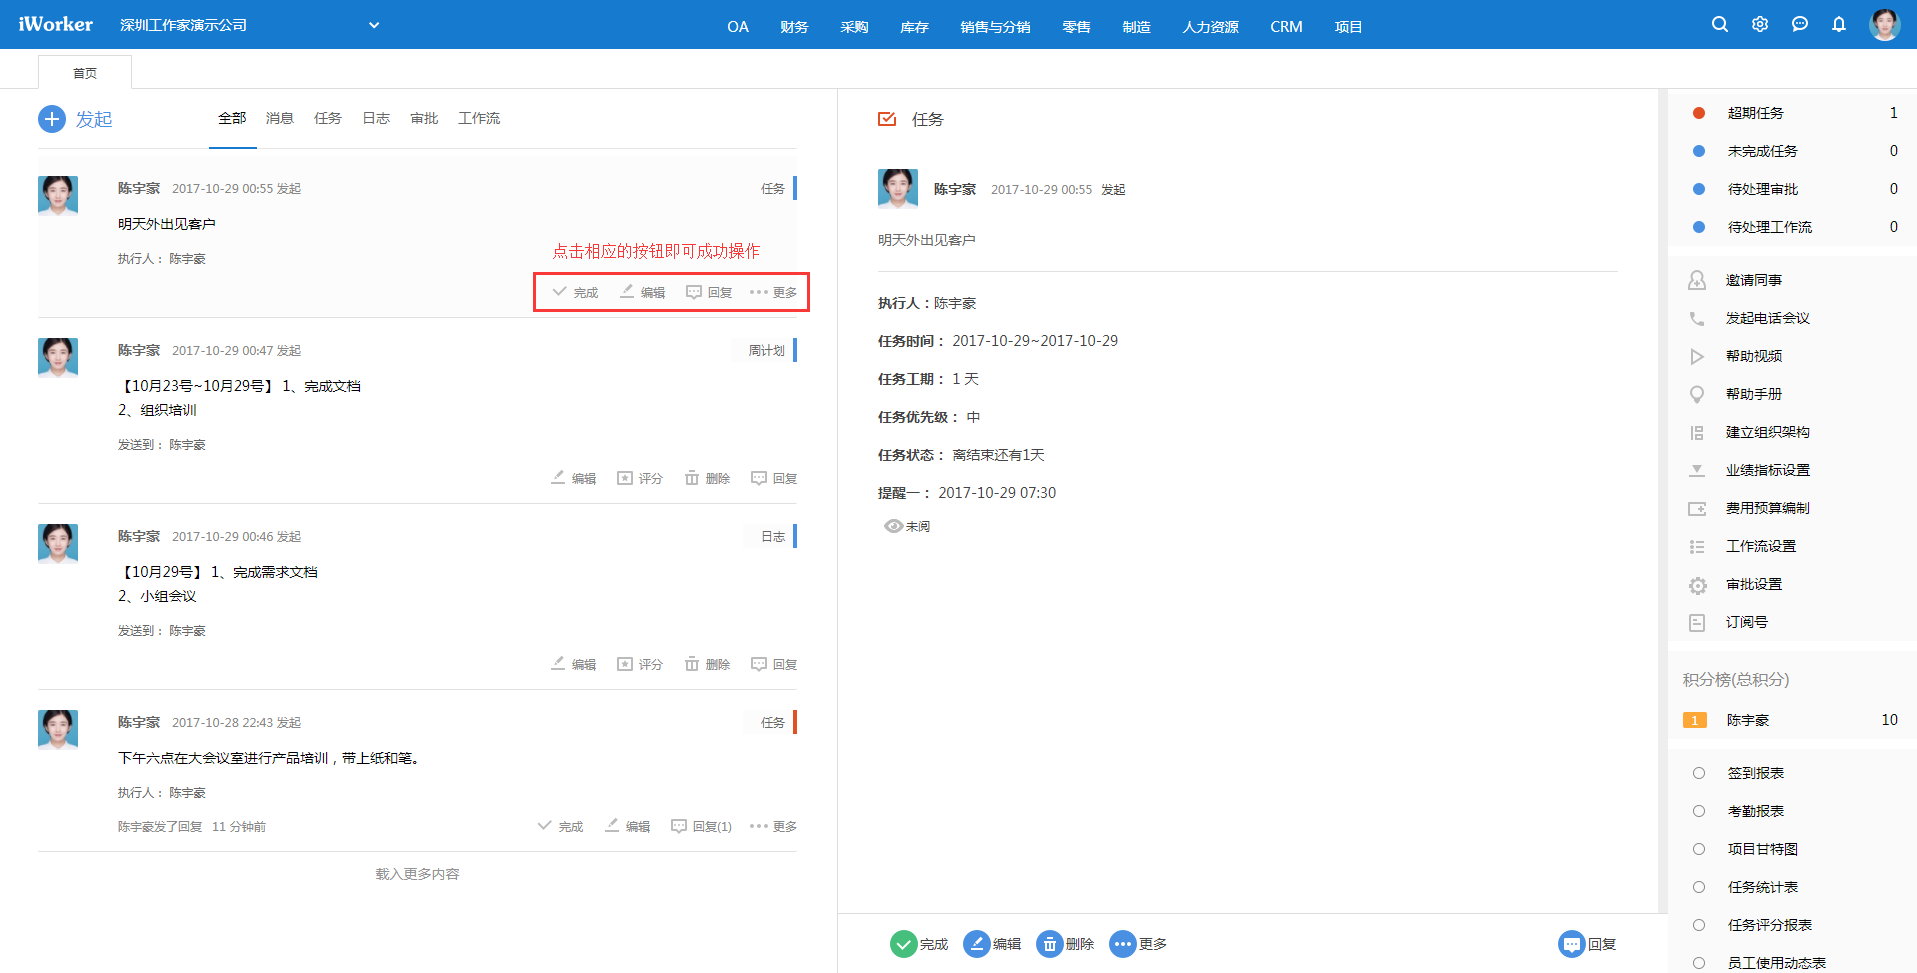
Task: Click the red 超期任务 status dot
Action: pyautogui.click(x=1698, y=113)
